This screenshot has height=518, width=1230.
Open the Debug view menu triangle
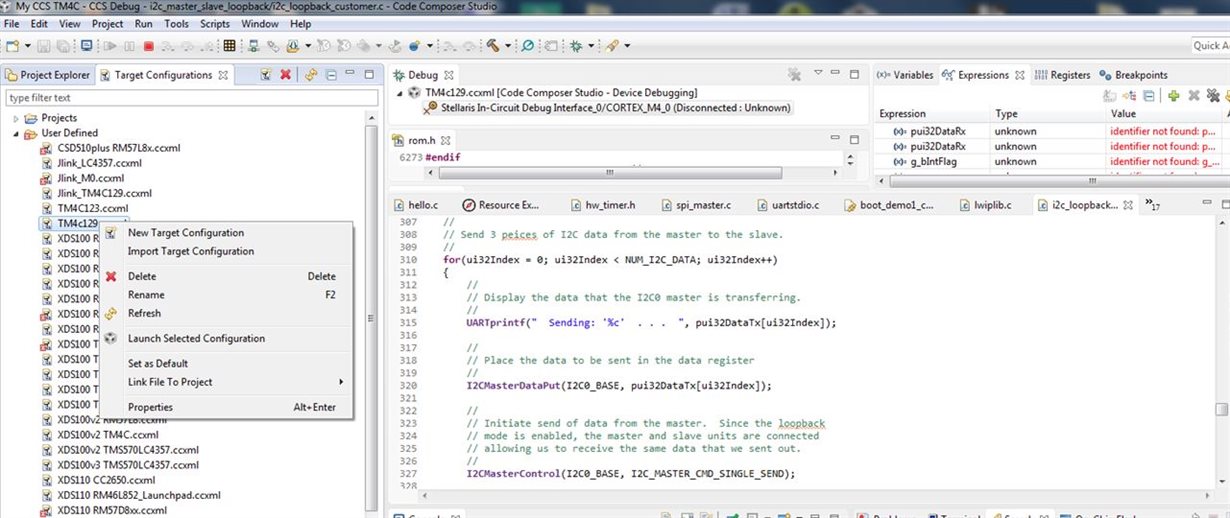tap(818, 73)
